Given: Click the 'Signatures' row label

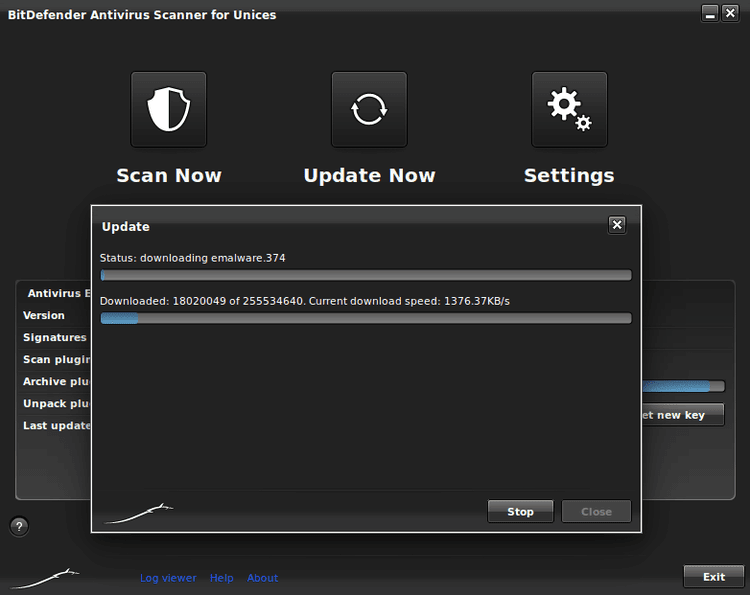Looking at the screenshot, I should tap(55, 337).
